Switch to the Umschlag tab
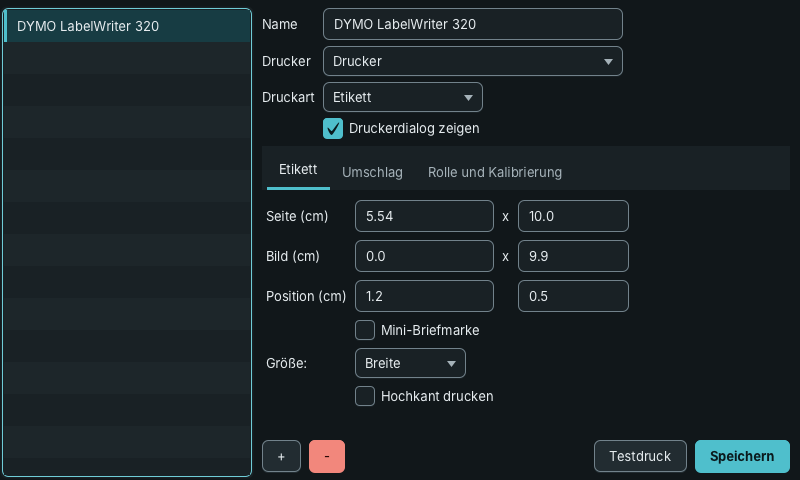800x480 pixels. click(372, 172)
